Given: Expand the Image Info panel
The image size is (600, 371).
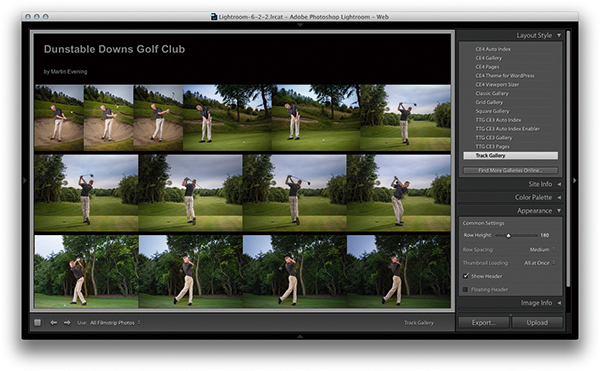Looking at the screenshot, I should [559, 303].
